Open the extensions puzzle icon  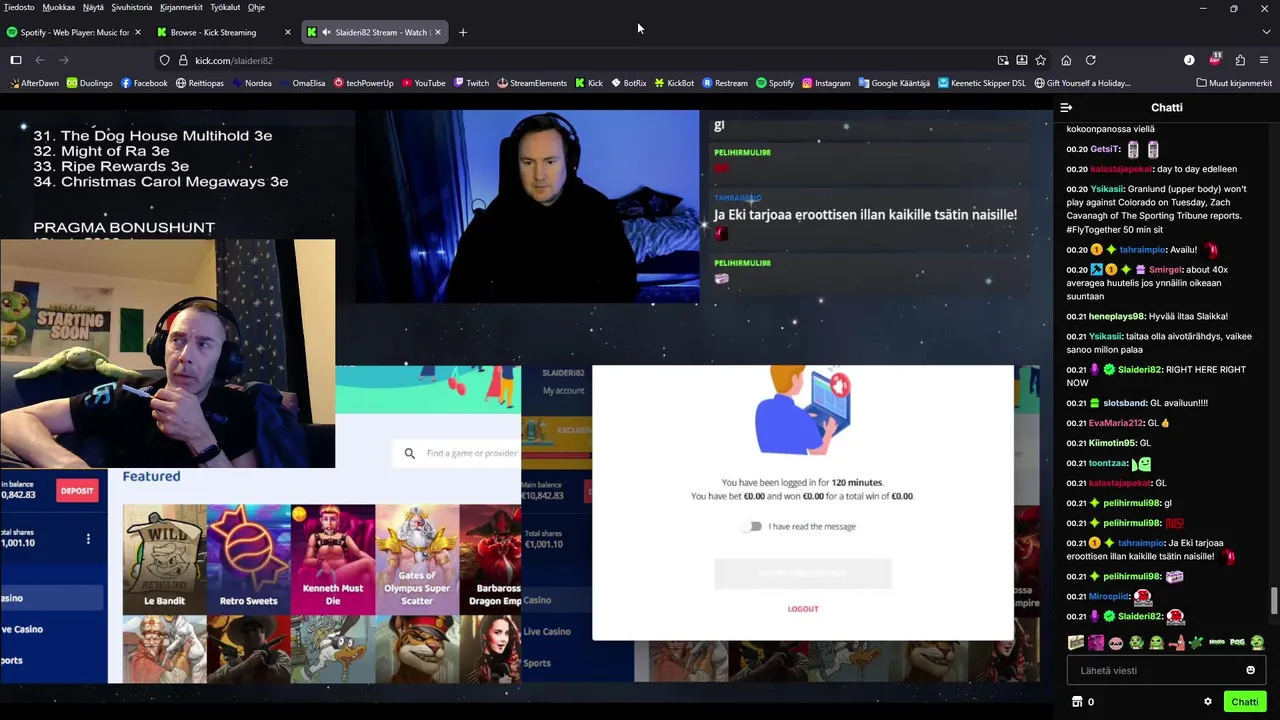point(1240,60)
